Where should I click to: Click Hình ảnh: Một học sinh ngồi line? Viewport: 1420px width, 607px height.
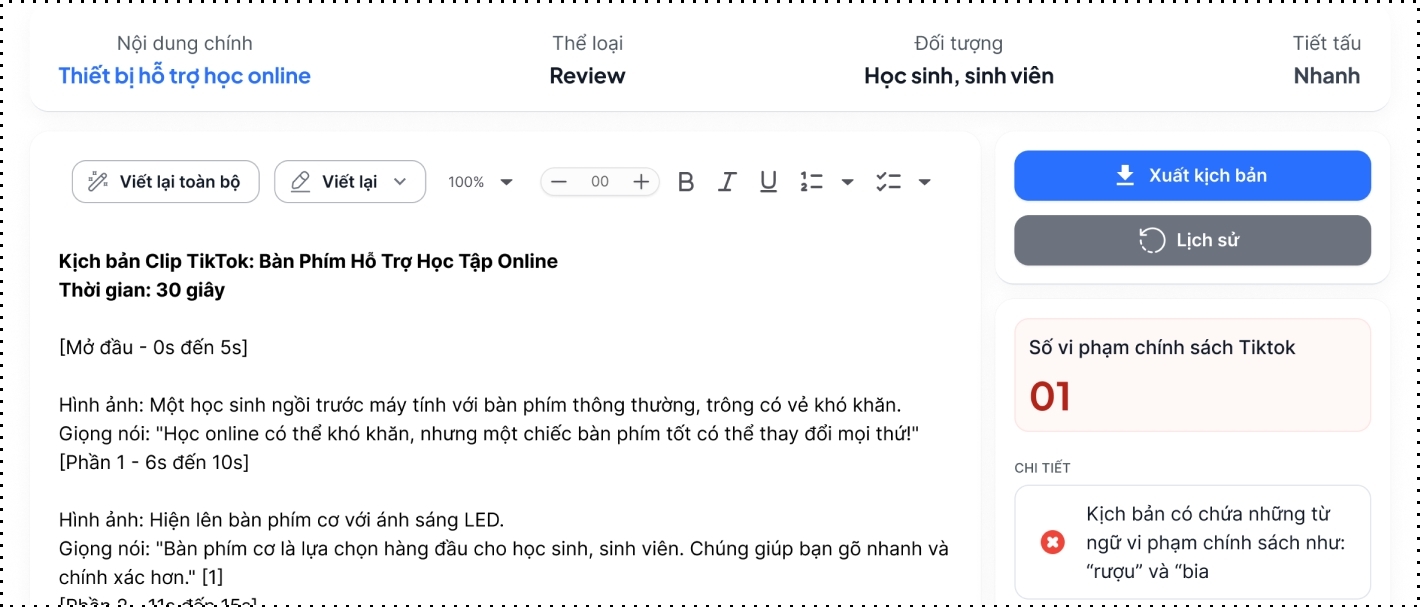coord(480,405)
